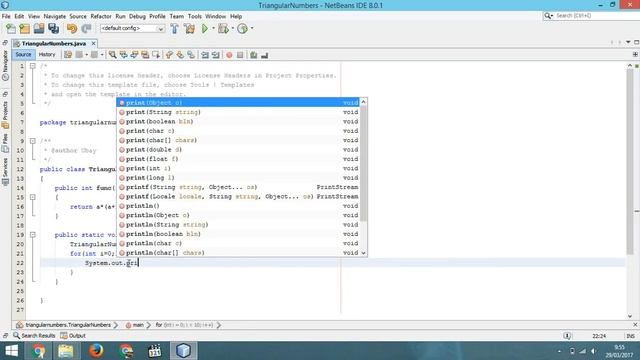Choose print(String string) from completion list
The width and height of the screenshot is (640, 360).
[238, 112]
